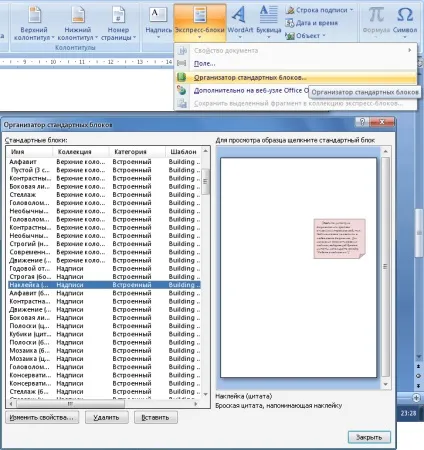Select the Строгий (н... row

point(104,244)
